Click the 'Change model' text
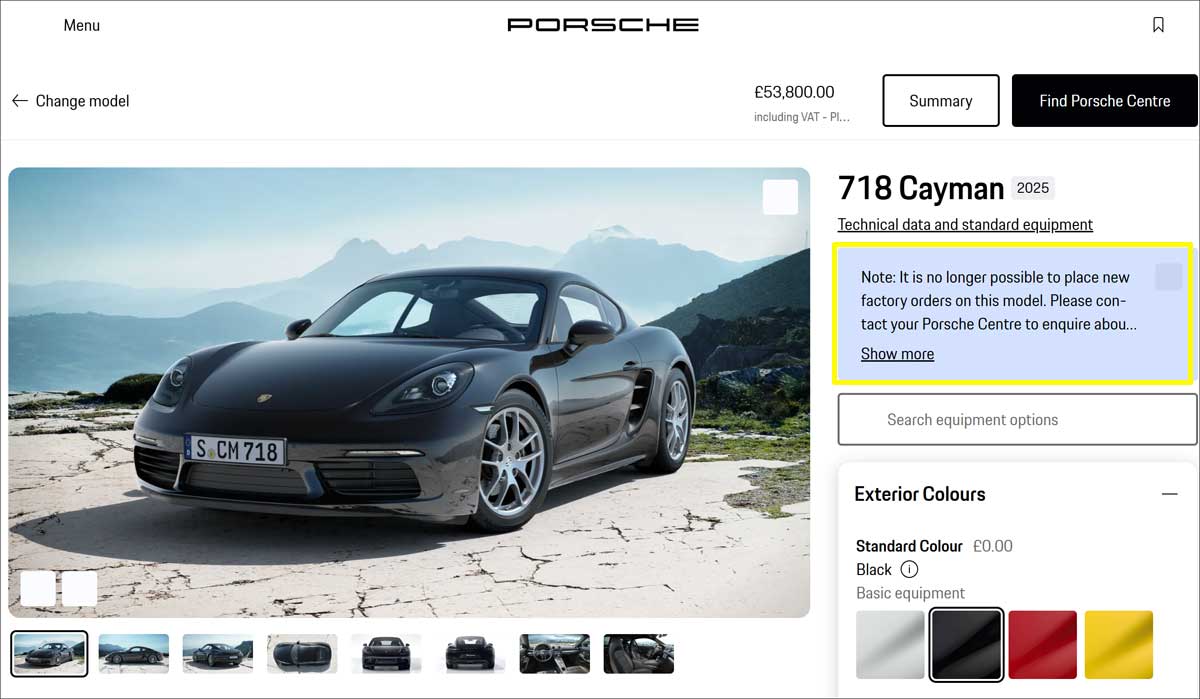 (x=82, y=101)
